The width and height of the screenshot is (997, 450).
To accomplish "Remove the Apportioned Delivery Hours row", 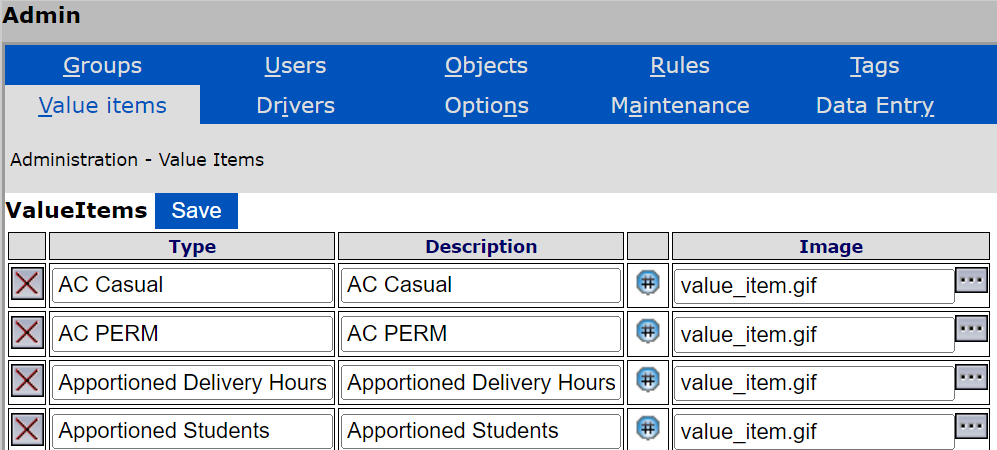I will (x=27, y=381).
